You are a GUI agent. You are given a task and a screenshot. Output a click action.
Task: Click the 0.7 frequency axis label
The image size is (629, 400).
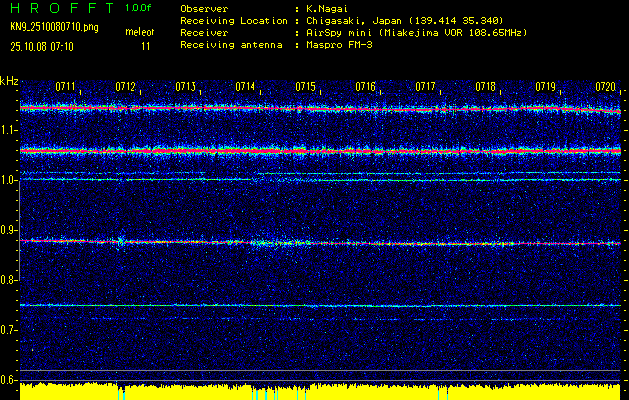tap(9, 329)
